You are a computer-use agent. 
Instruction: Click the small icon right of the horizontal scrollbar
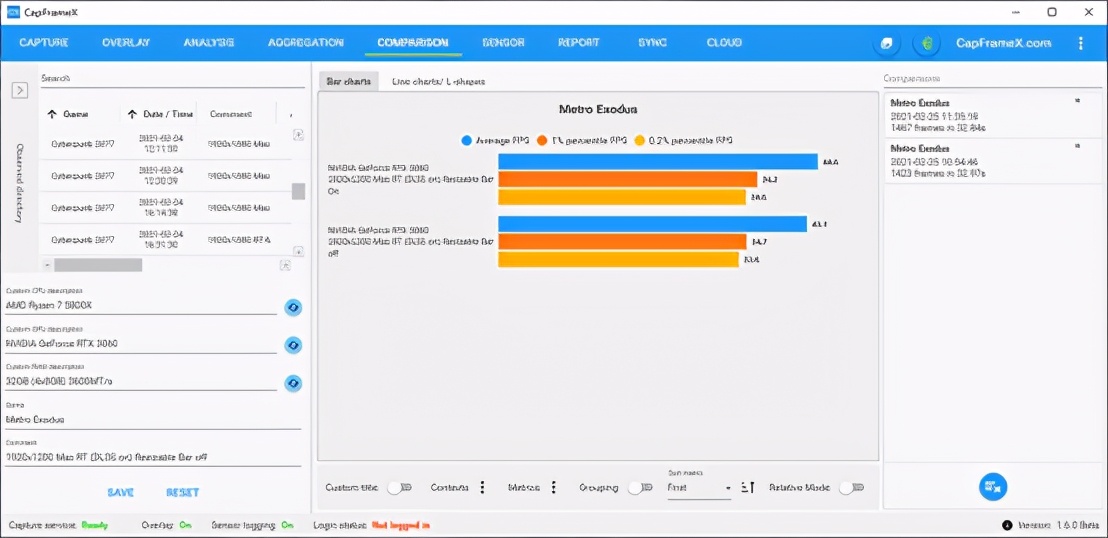pos(285,265)
